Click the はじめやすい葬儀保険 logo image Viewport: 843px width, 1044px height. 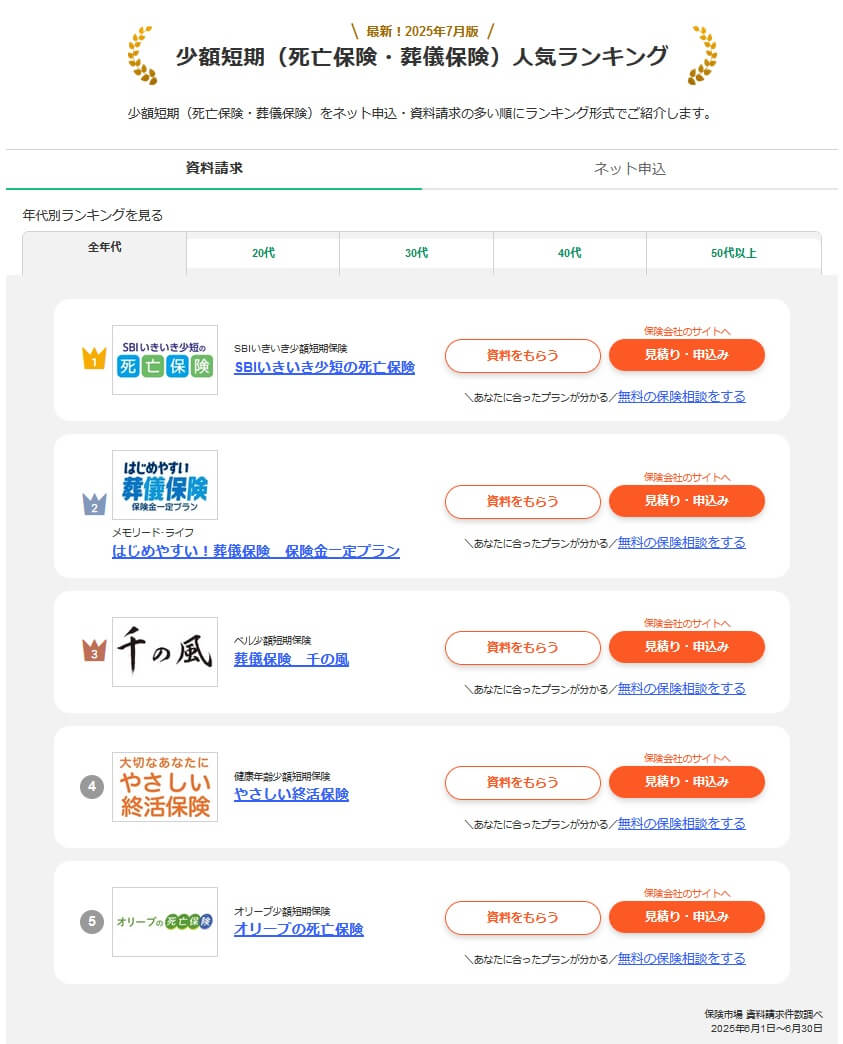(164, 485)
